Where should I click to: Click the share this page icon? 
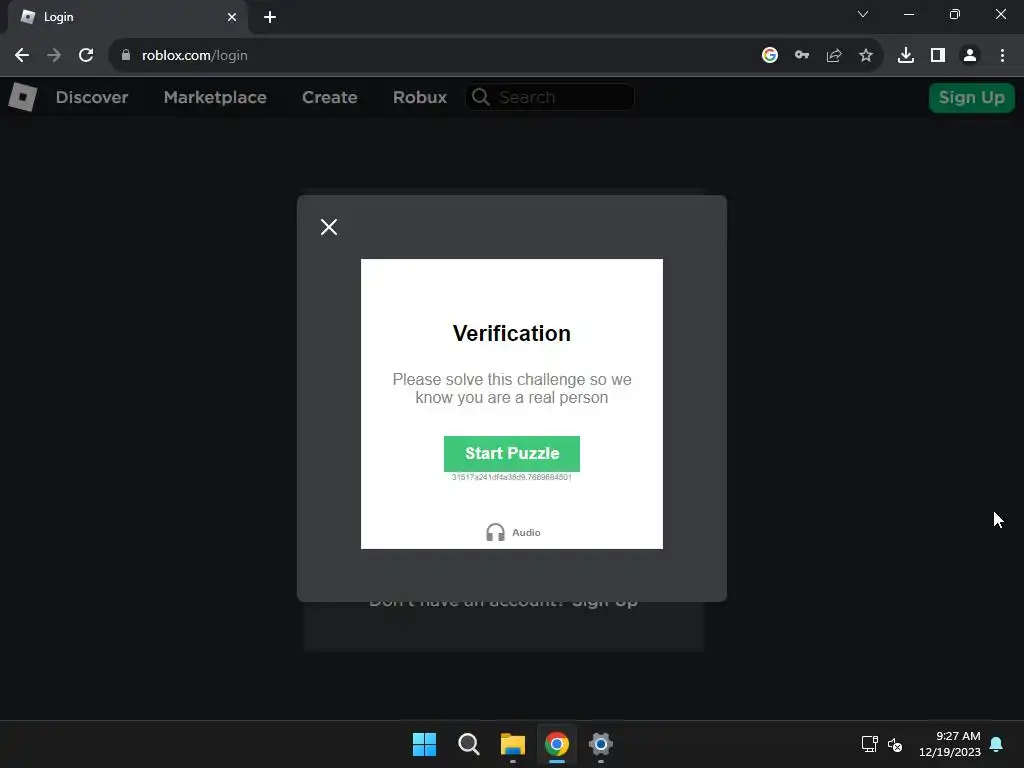coord(834,56)
